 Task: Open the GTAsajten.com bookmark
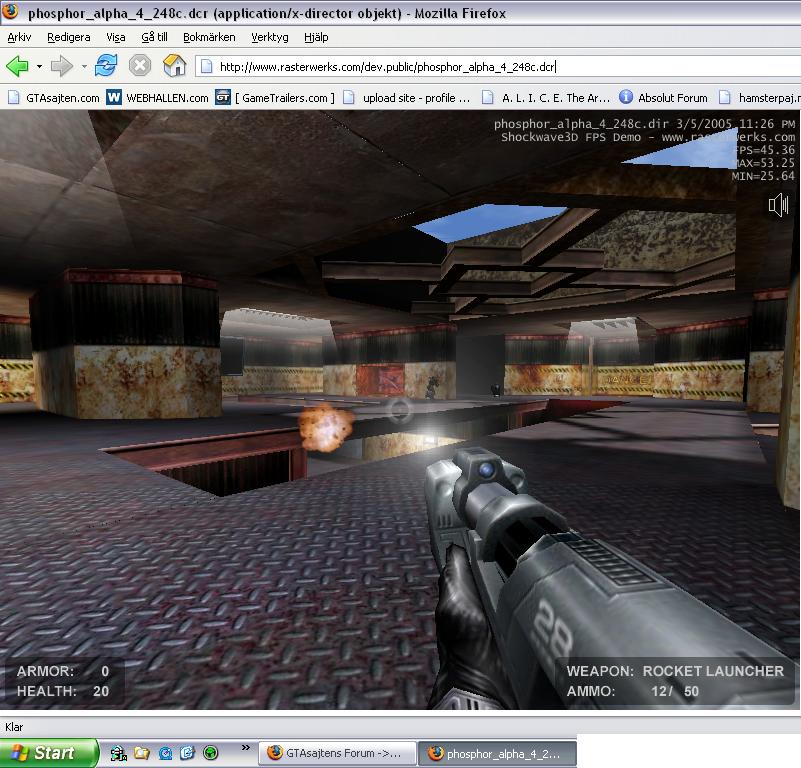pyautogui.click(x=54, y=98)
